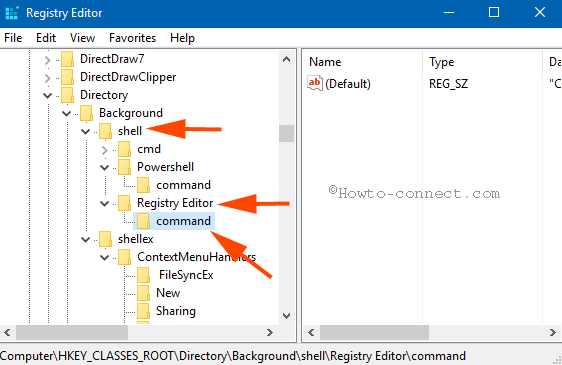
Task: Click the Directory folder icon
Action: (x=67, y=95)
